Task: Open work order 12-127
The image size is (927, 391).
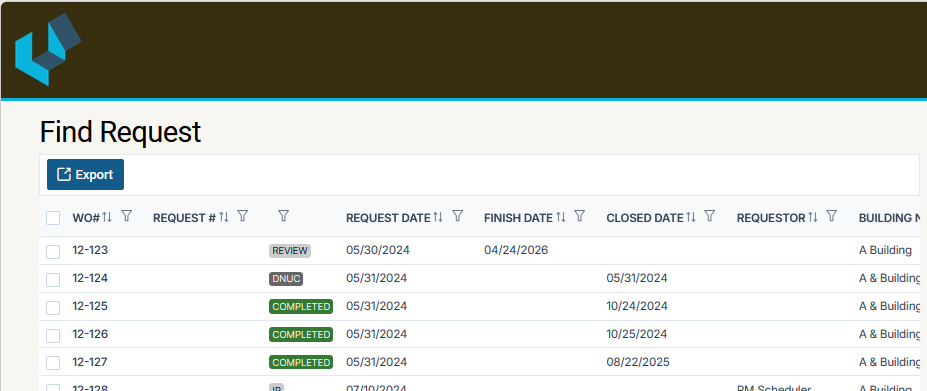Action: pyautogui.click(x=90, y=361)
